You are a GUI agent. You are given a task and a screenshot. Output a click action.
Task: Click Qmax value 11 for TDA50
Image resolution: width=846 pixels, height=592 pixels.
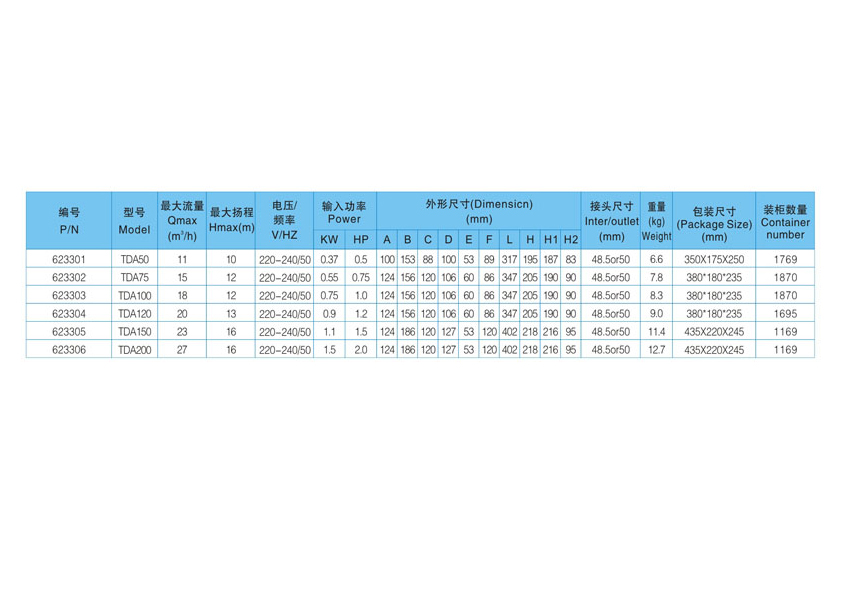pos(182,260)
